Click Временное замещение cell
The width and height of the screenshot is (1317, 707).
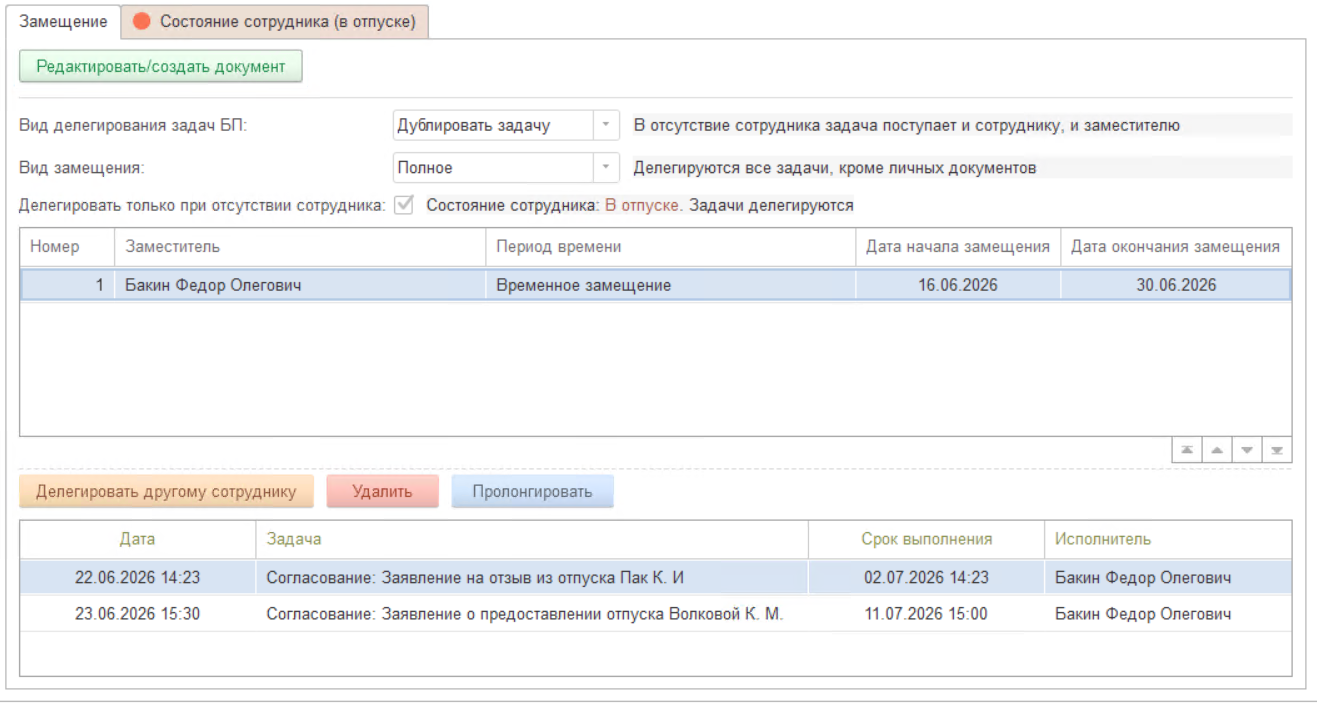(670, 285)
